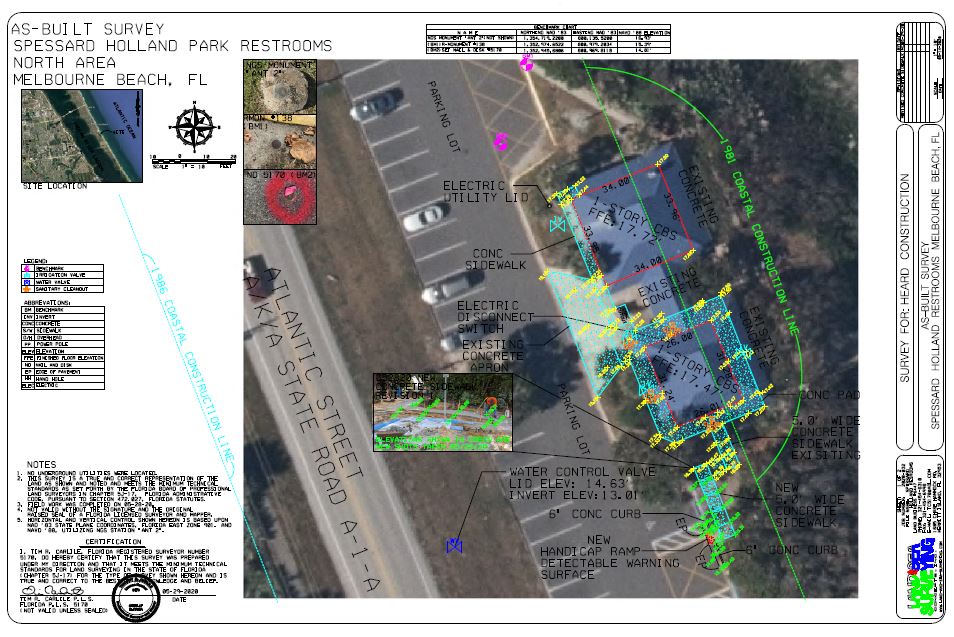The height and width of the screenshot is (637, 954).
Task: Click the "ABBREVIATIONS:" heading
Action: tap(47, 302)
